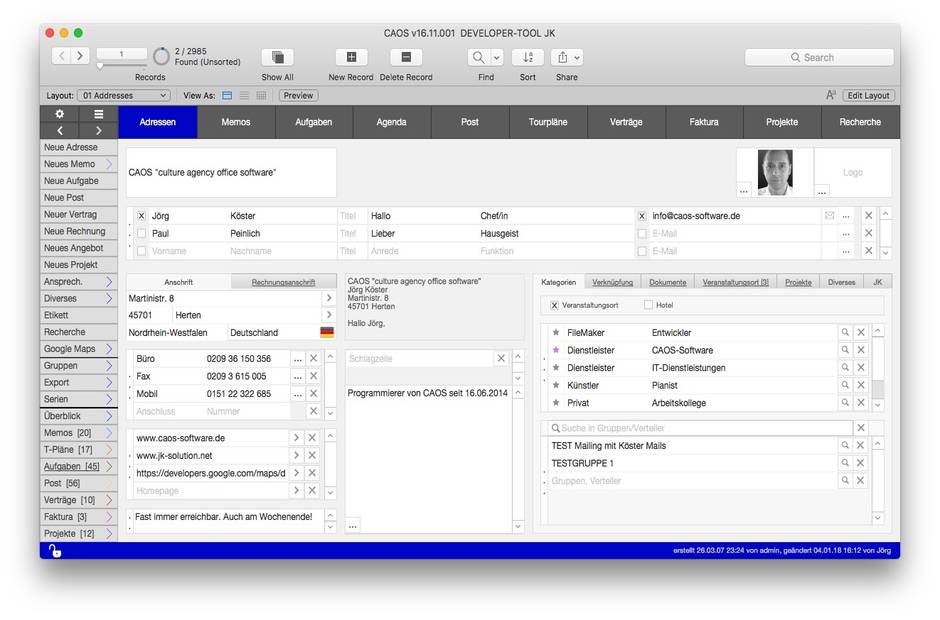Screen dimensions: 940x620
Task: Click the record slider below the record number
Action: [x=100, y=66]
